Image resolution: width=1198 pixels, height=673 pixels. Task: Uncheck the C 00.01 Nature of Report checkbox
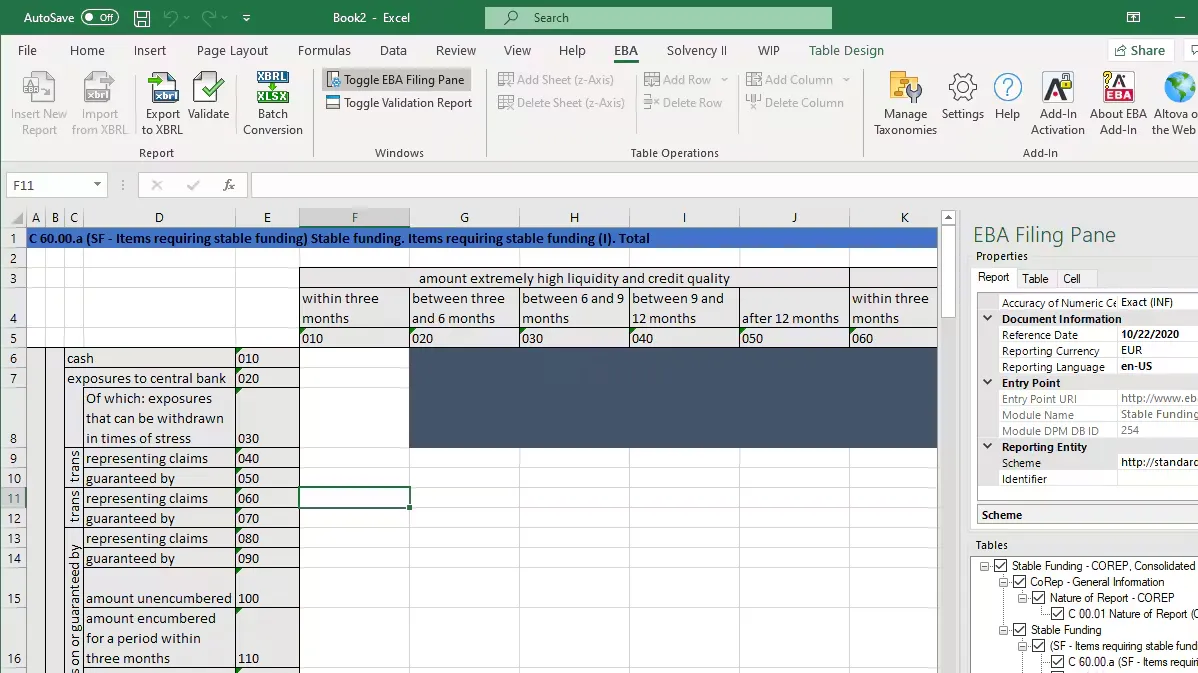point(1057,614)
